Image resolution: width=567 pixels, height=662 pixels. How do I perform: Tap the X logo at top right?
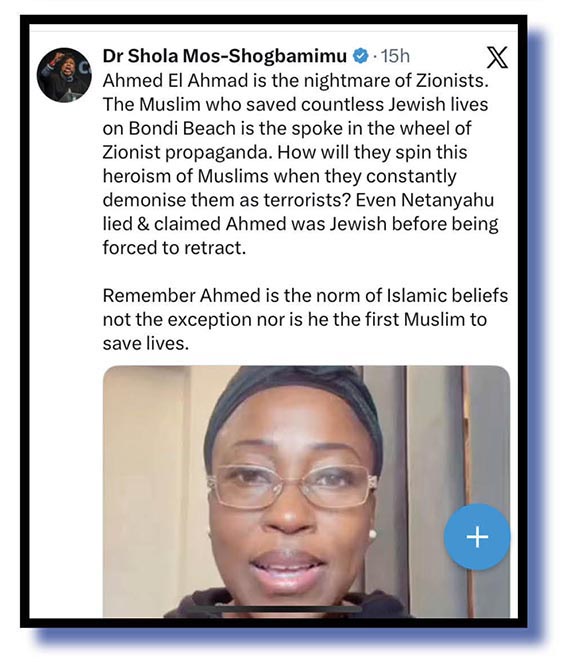pyautogui.click(x=497, y=57)
